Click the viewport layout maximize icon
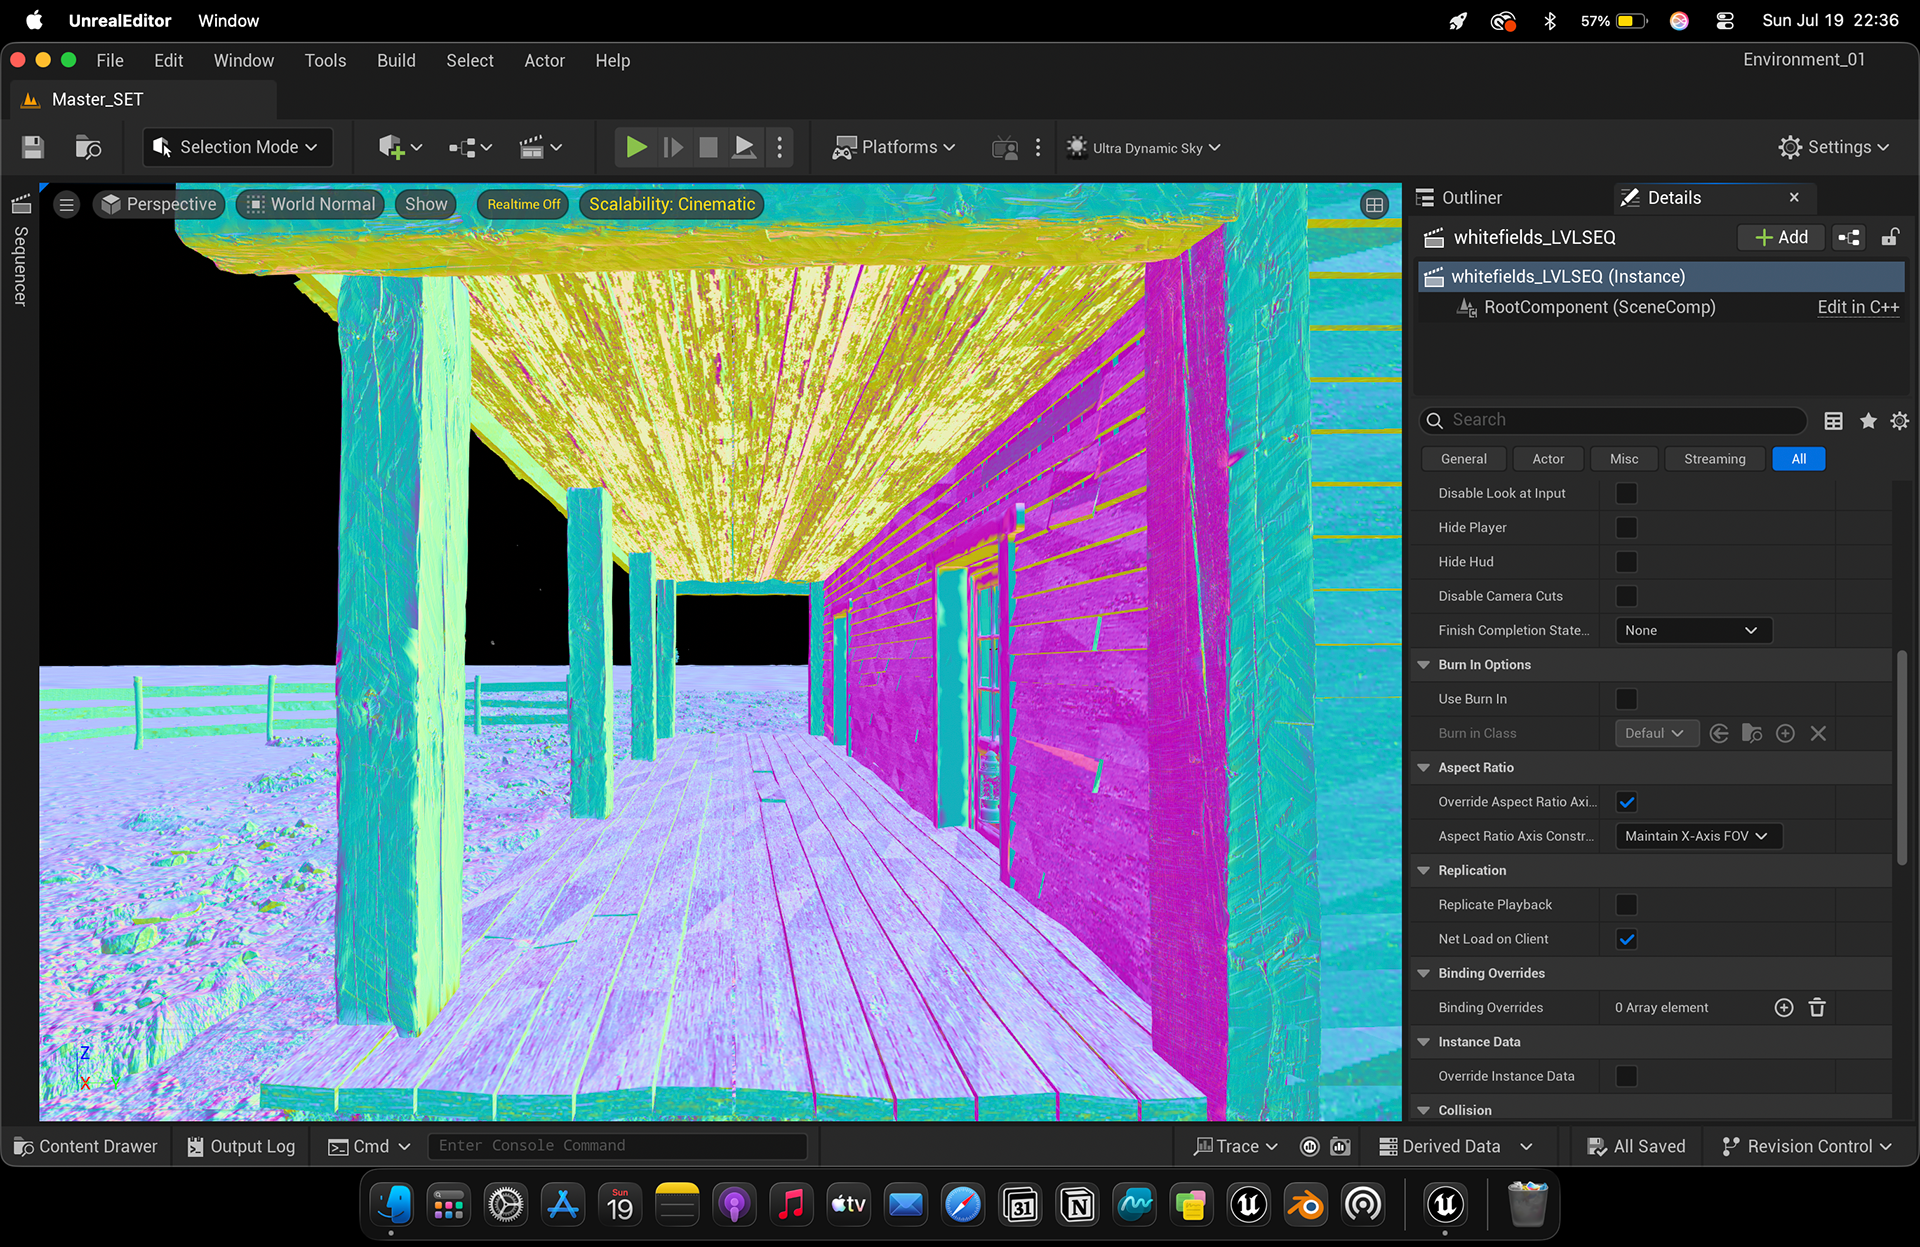The height and width of the screenshot is (1247, 1920). 1375,205
